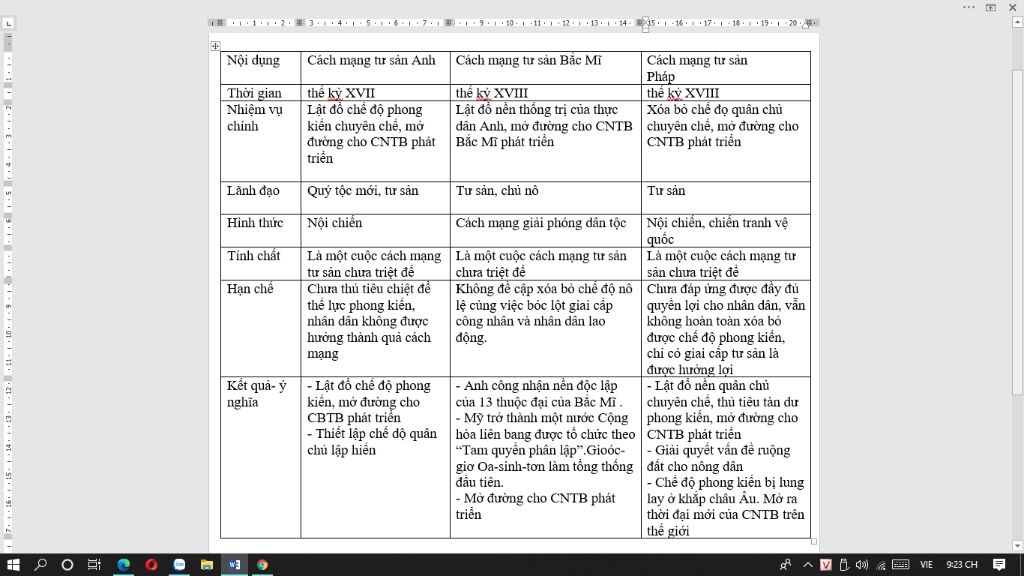This screenshot has width=1024, height=576.
Task: Click the vertical scrollbar down arrow
Action: click(x=1017, y=546)
